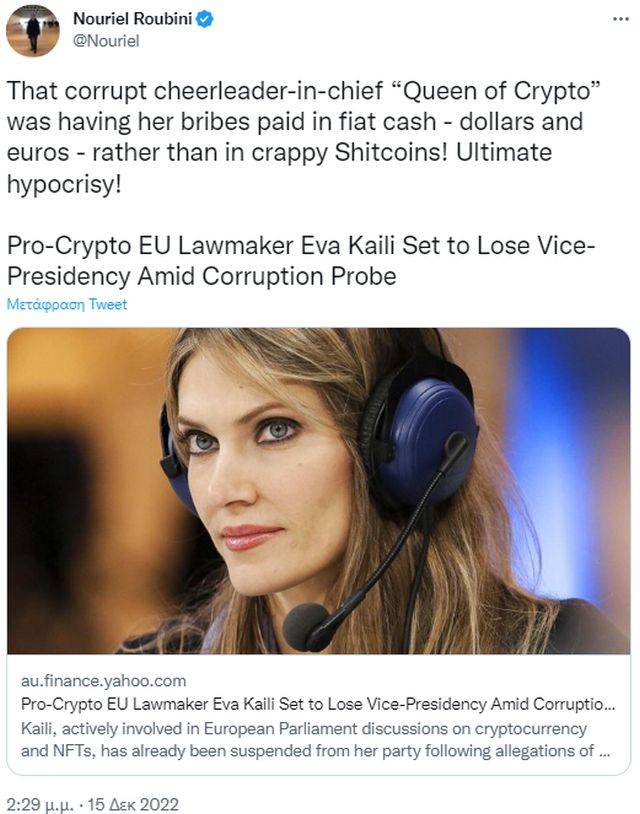Open the Eva Kaili article preview image
This screenshot has height=814, width=640.
[319, 491]
